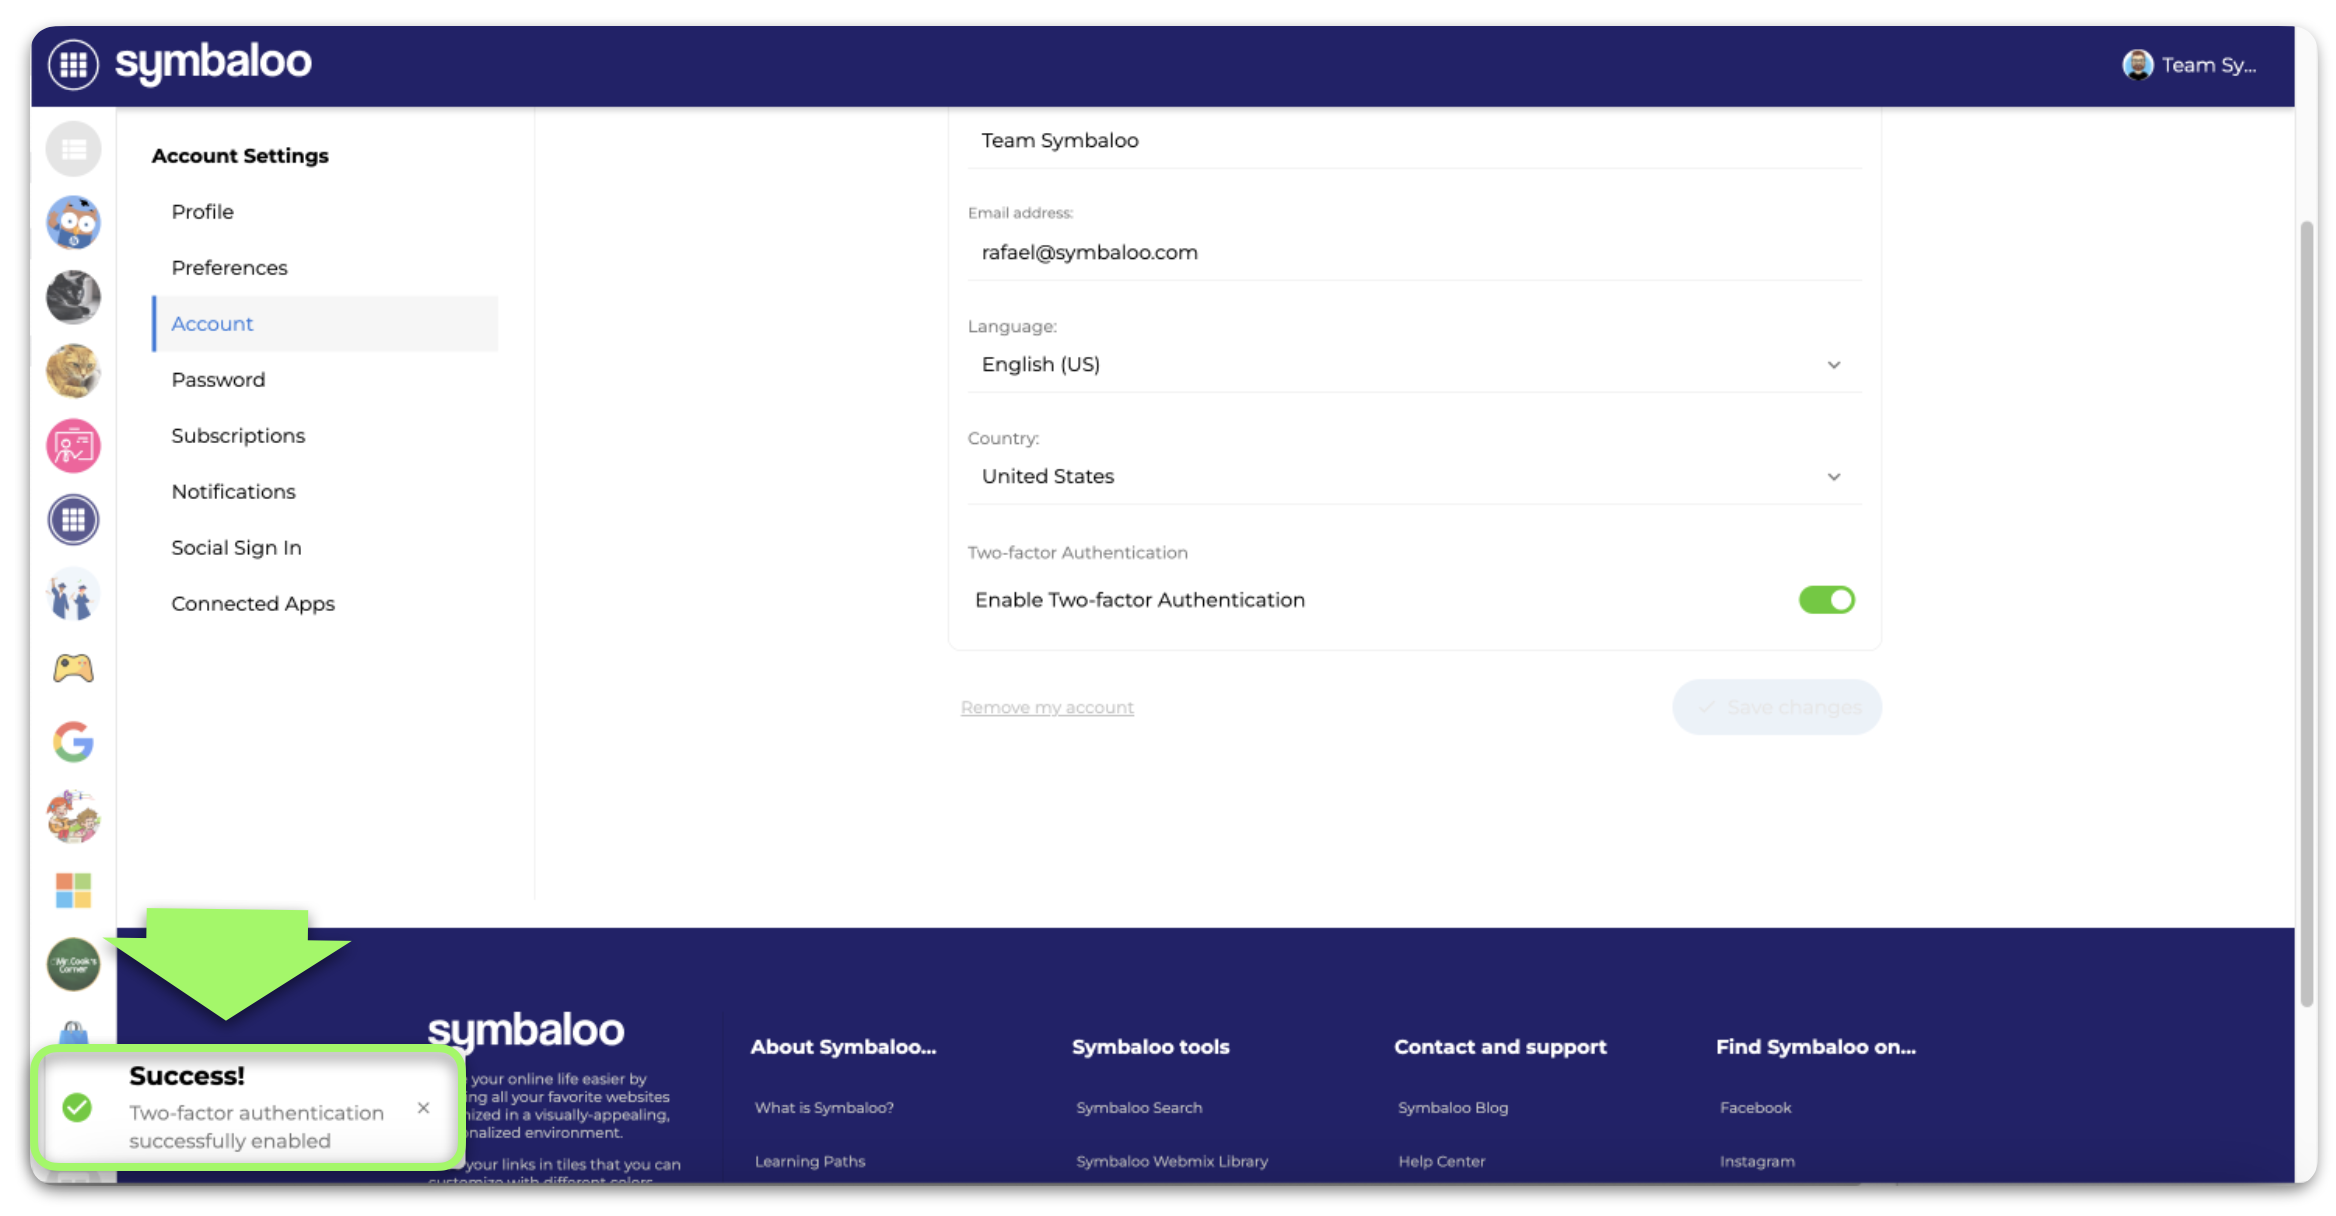2336x1216 pixels.
Task: Click the symbaloo wordmark in header
Action: 213,63
